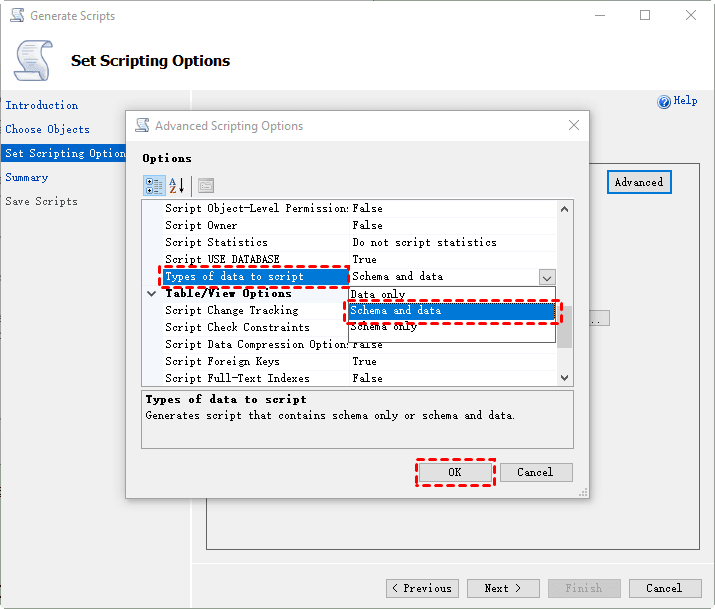
Task: Select 'Types of data to script' row
Action: pyautogui.click(x=255, y=277)
